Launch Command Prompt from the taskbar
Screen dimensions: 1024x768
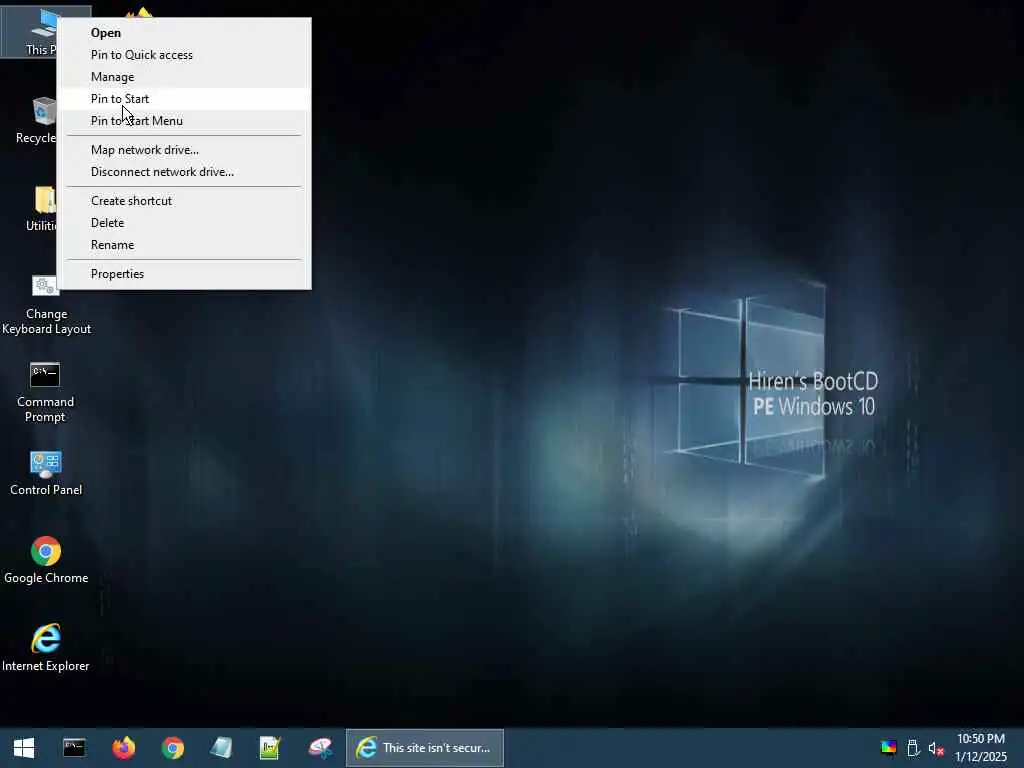coord(74,748)
